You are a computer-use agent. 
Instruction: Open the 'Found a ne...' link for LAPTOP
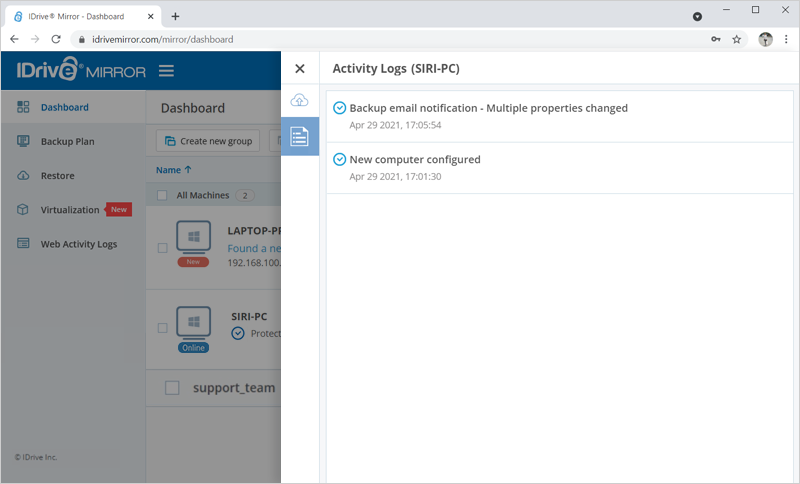tap(254, 248)
